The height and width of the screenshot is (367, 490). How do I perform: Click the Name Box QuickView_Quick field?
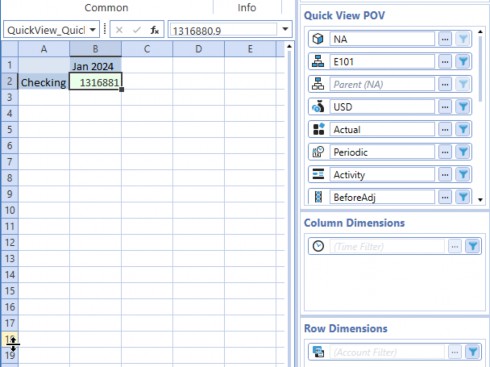(x=46, y=30)
